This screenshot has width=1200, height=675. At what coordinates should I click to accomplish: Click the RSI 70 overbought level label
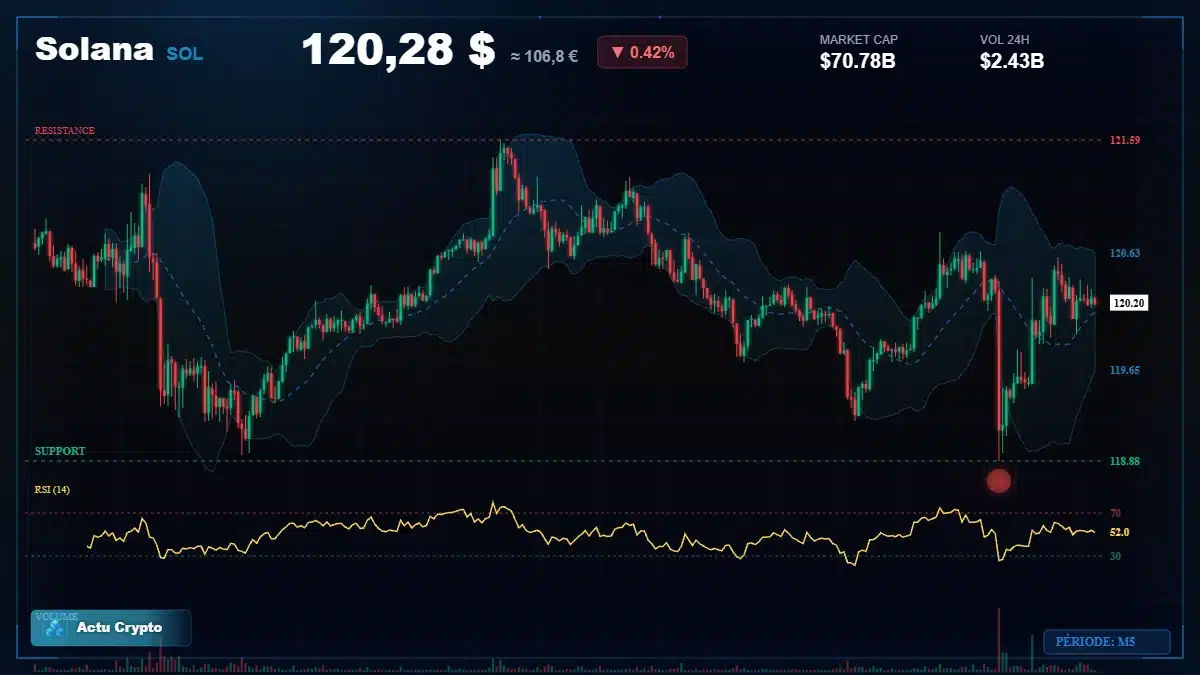(x=1115, y=513)
